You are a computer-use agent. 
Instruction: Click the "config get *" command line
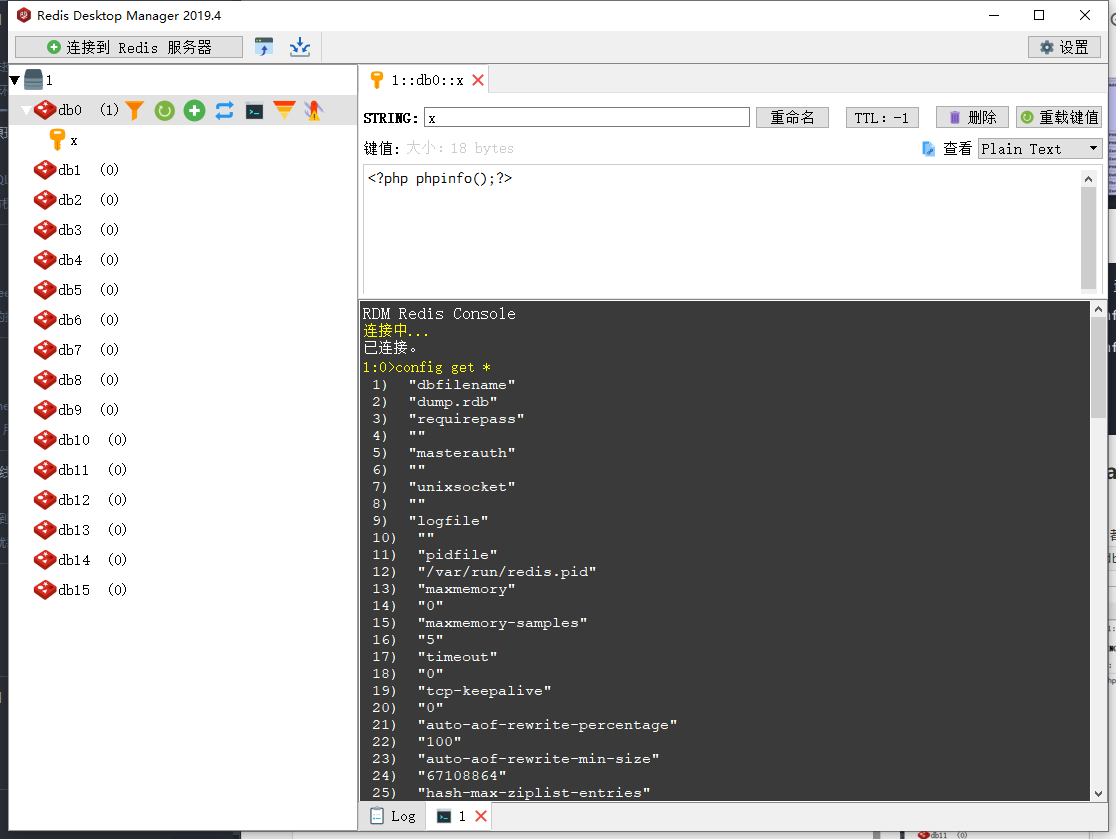(x=443, y=367)
